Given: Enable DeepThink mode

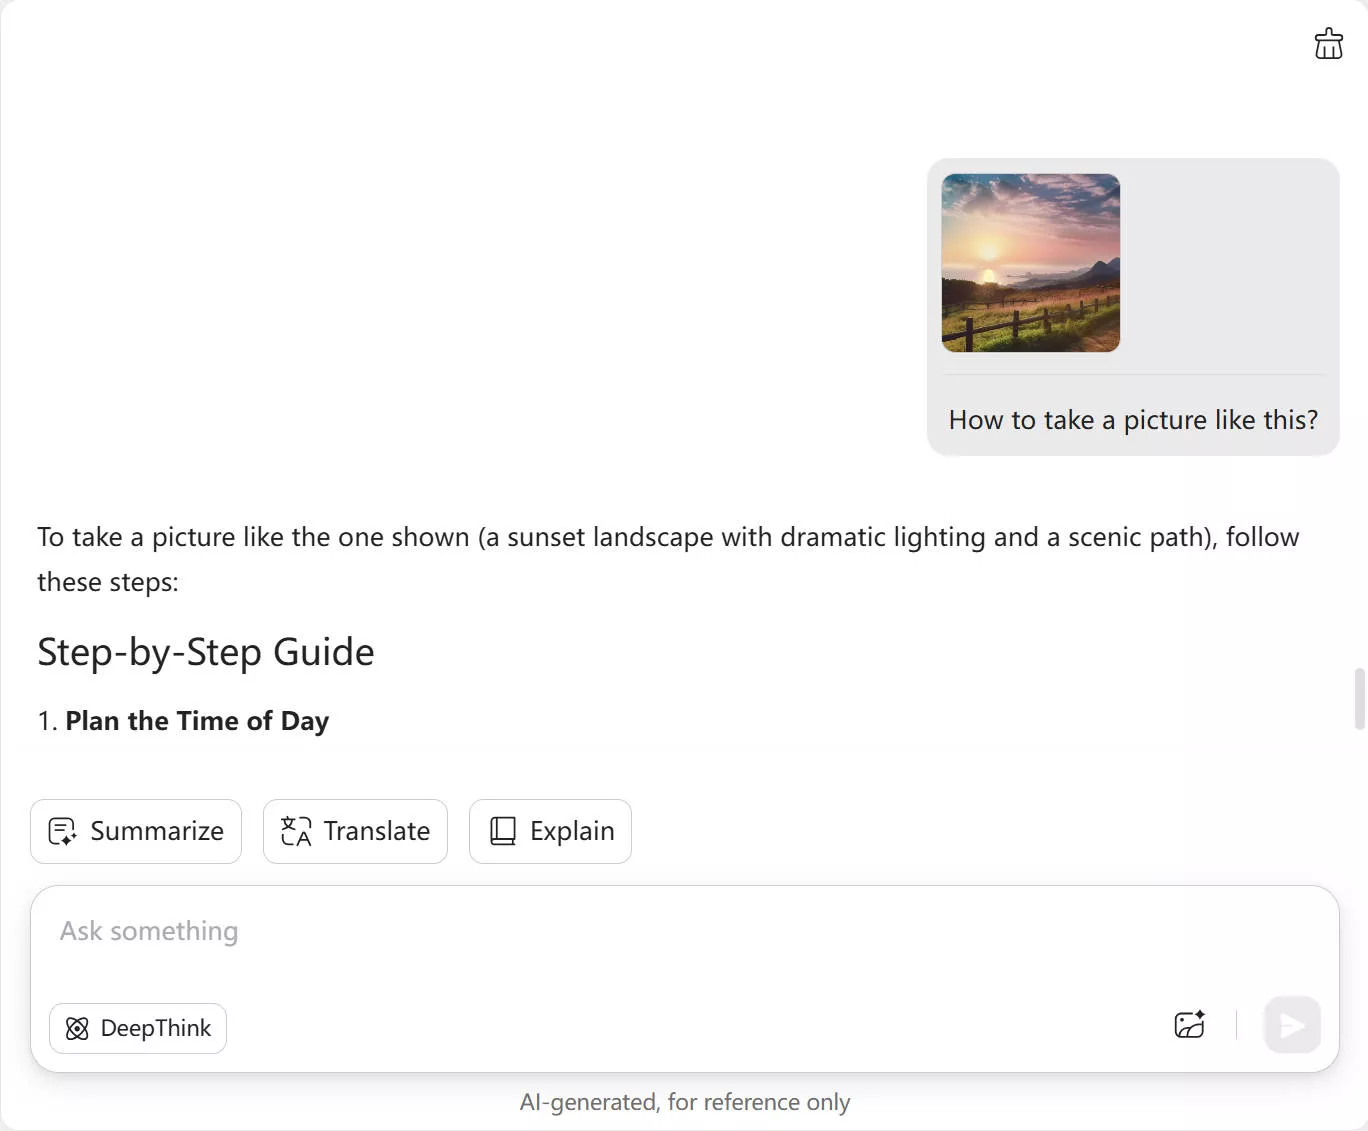Looking at the screenshot, I should [x=138, y=1028].
